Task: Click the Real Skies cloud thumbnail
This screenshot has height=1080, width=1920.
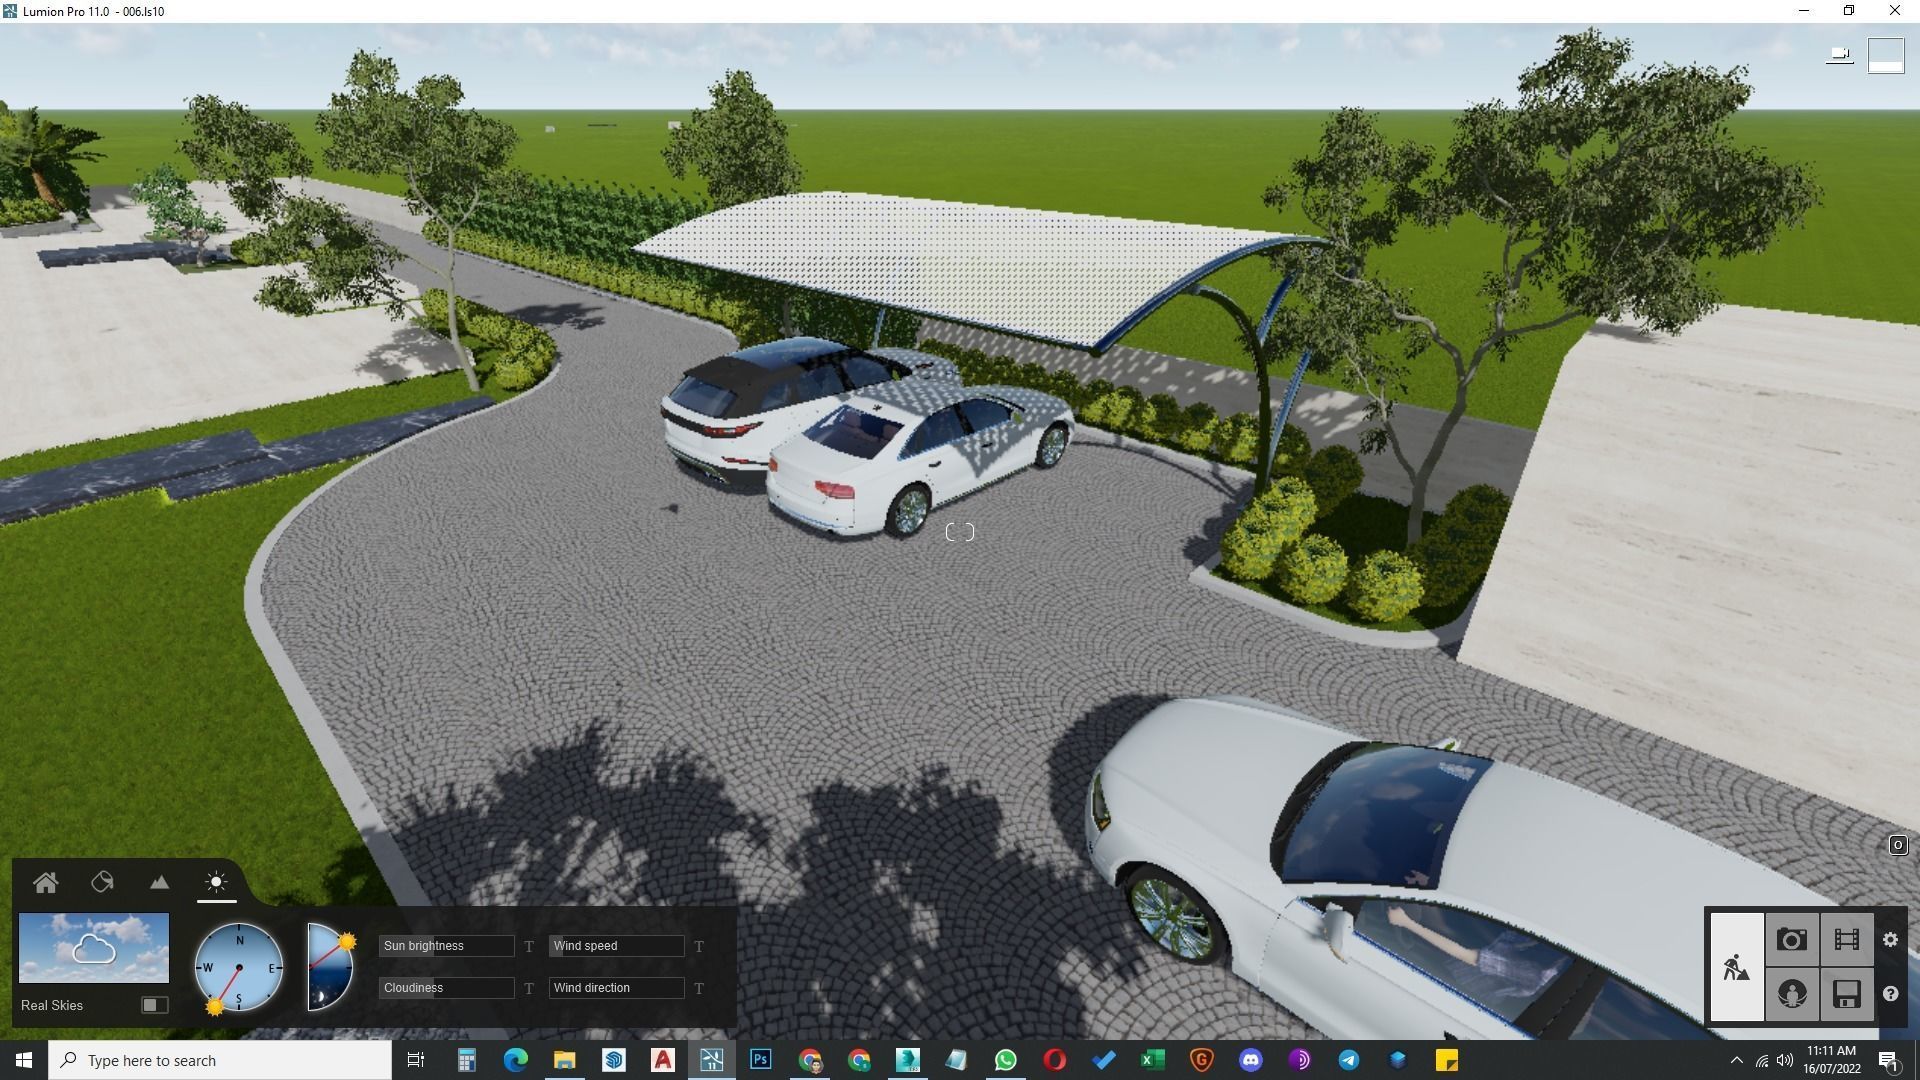Action: 94,947
